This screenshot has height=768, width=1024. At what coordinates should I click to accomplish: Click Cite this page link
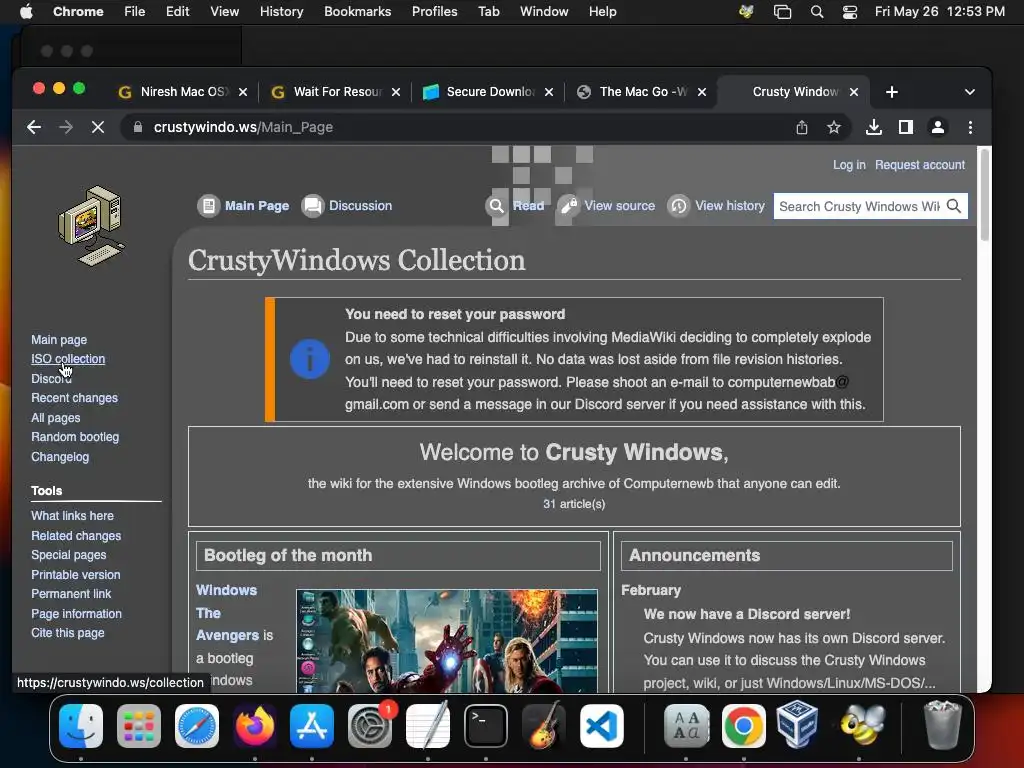coord(68,633)
